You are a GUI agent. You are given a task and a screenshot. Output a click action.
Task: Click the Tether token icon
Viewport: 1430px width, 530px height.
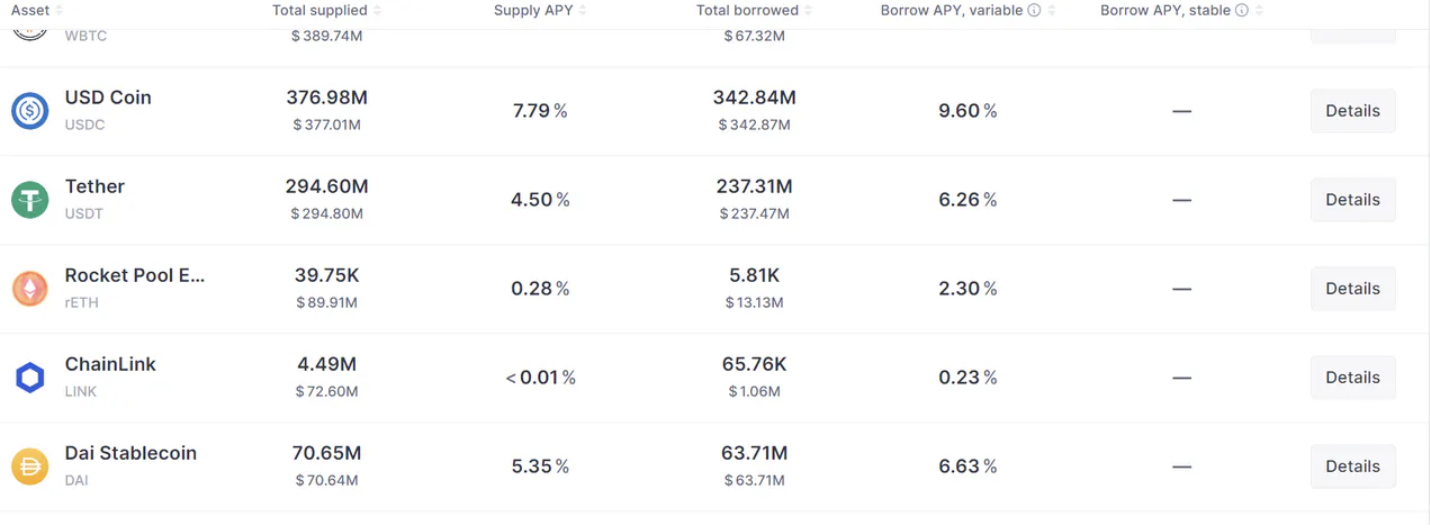(30, 199)
